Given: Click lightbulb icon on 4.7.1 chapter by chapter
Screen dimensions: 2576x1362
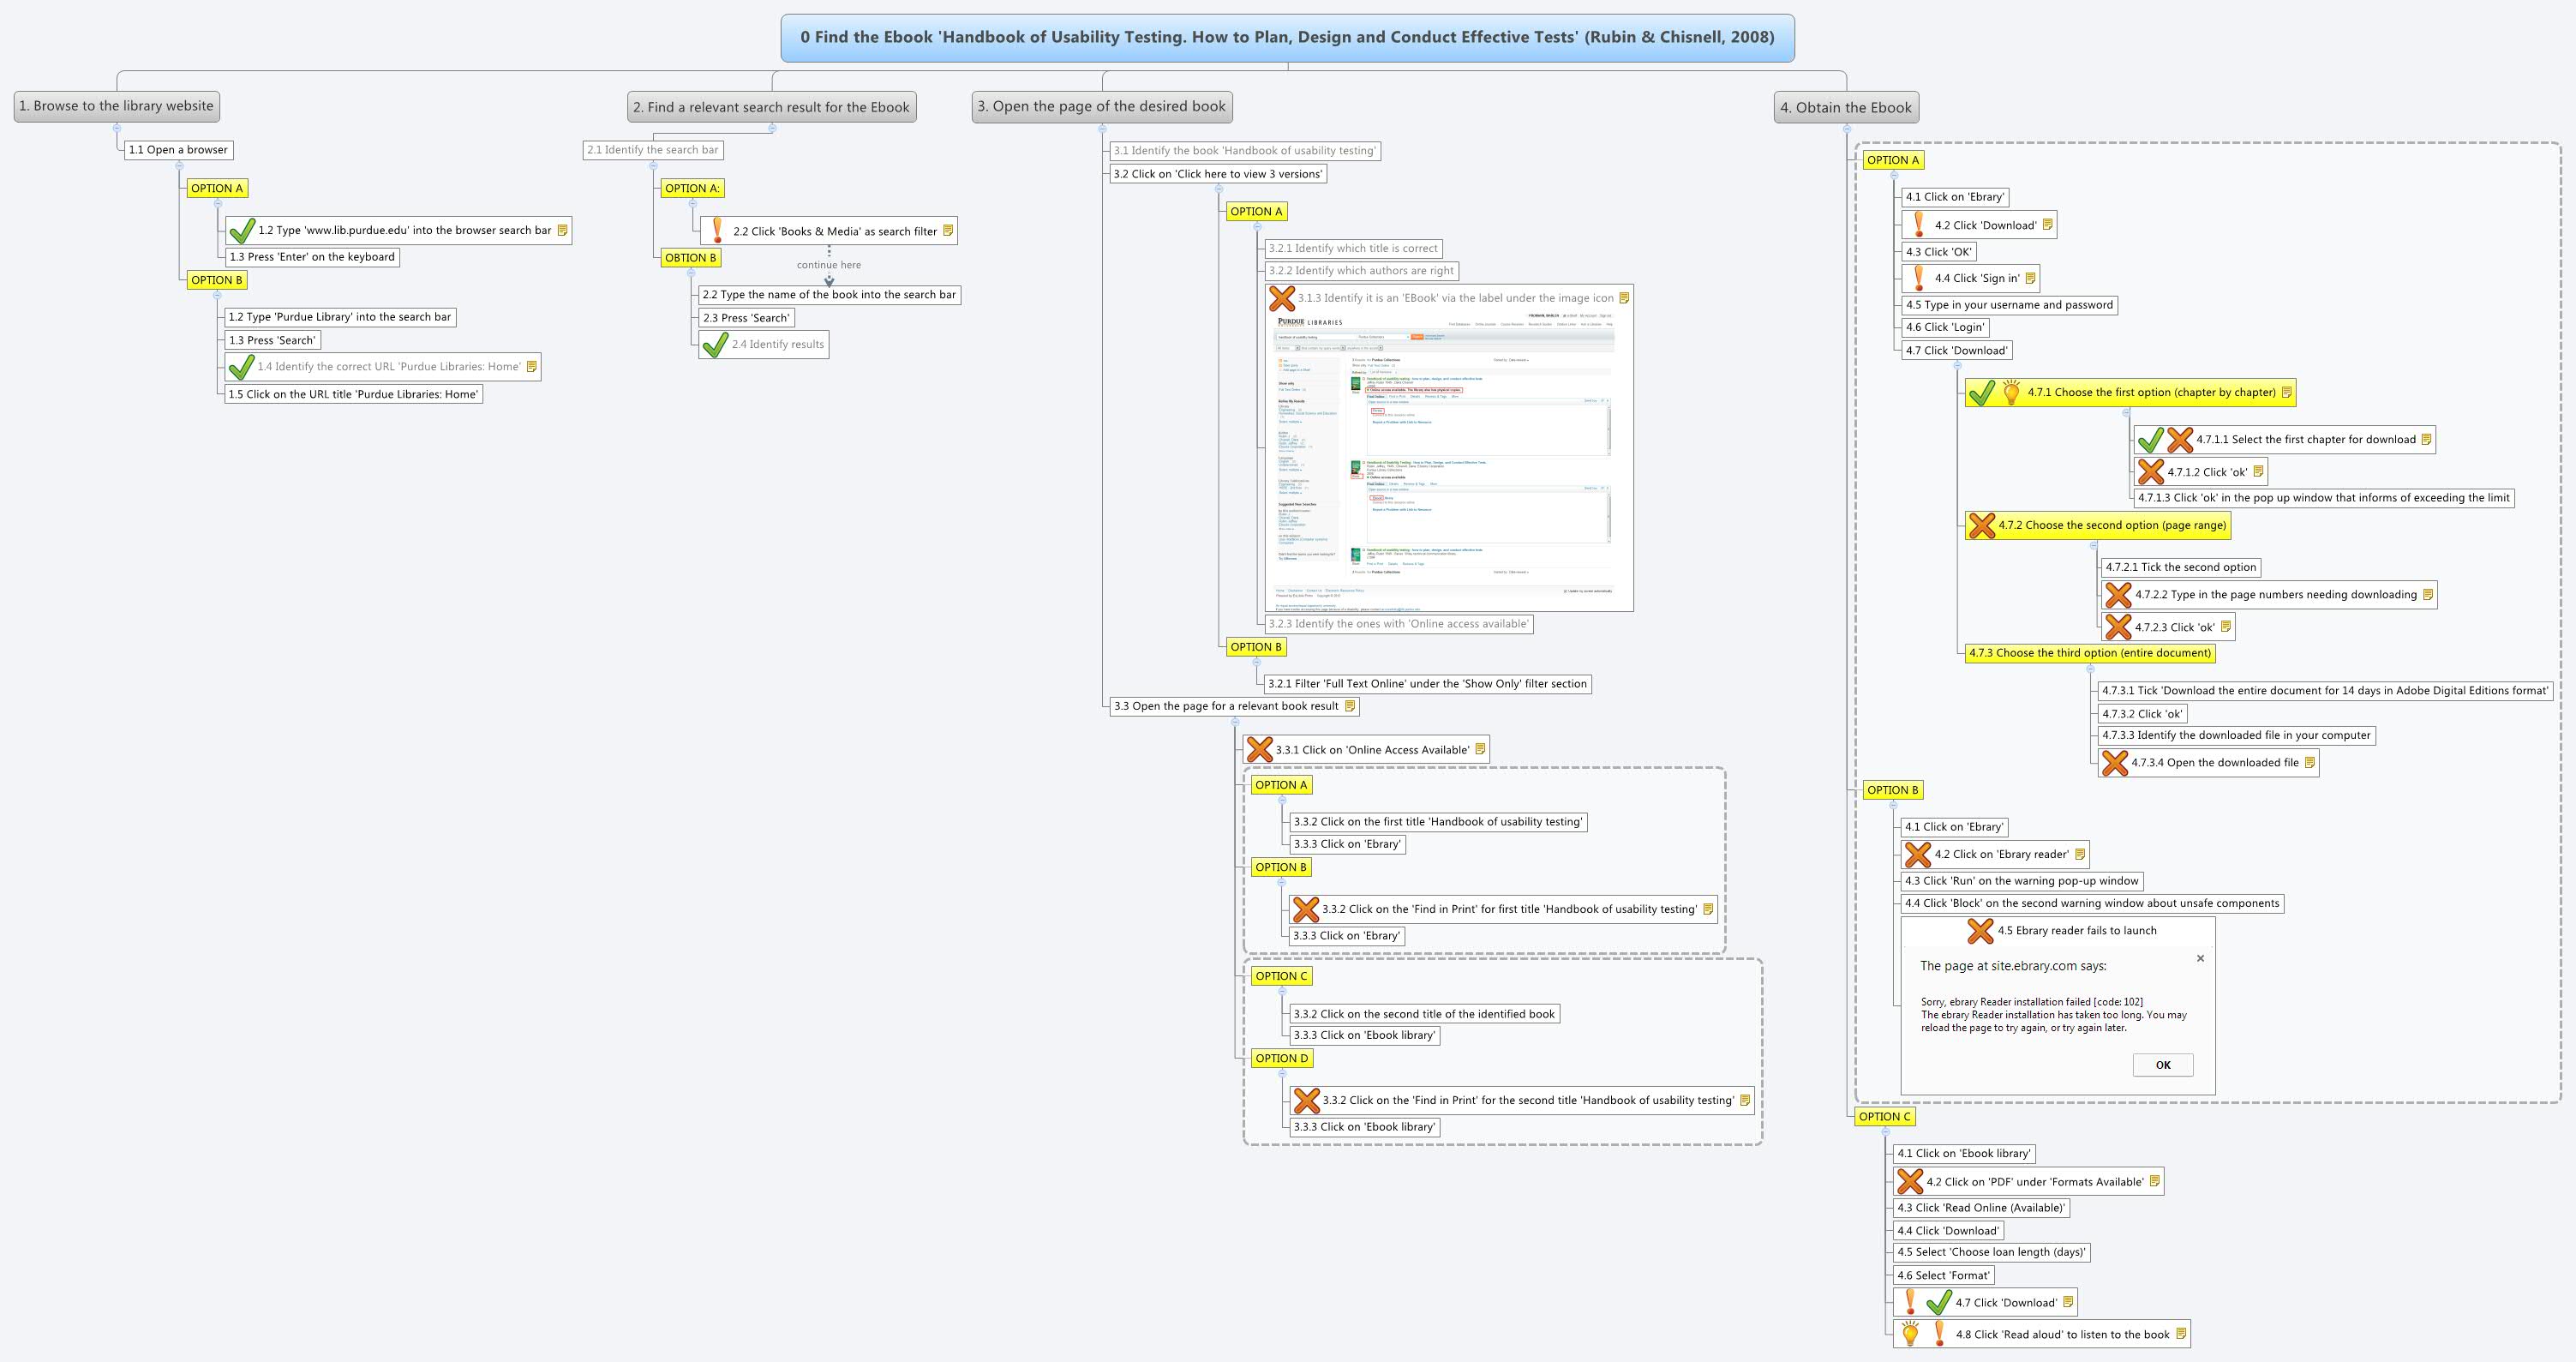Looking at the screenshot, I should tap(2011, 393).
